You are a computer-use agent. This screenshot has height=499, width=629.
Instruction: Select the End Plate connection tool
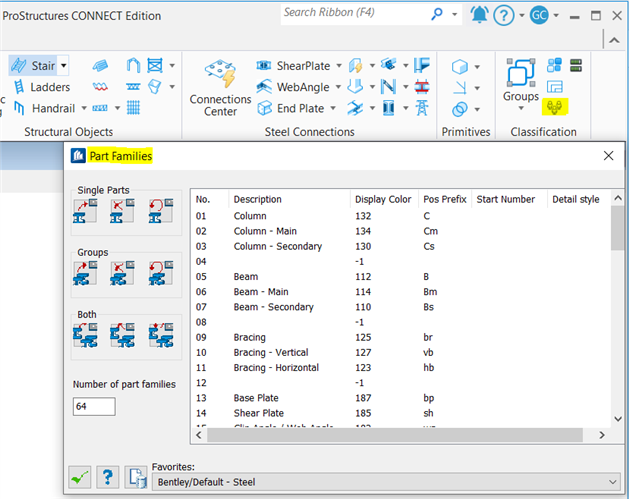[x=290, y=108]
